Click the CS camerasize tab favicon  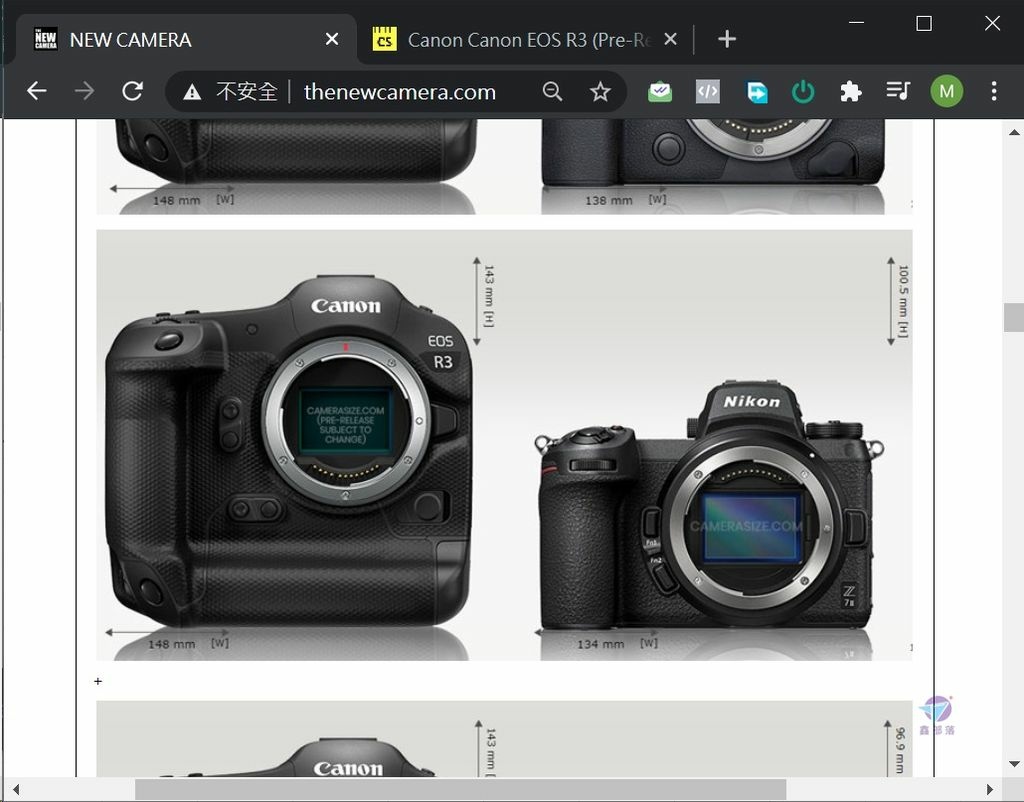click(385, 39)
